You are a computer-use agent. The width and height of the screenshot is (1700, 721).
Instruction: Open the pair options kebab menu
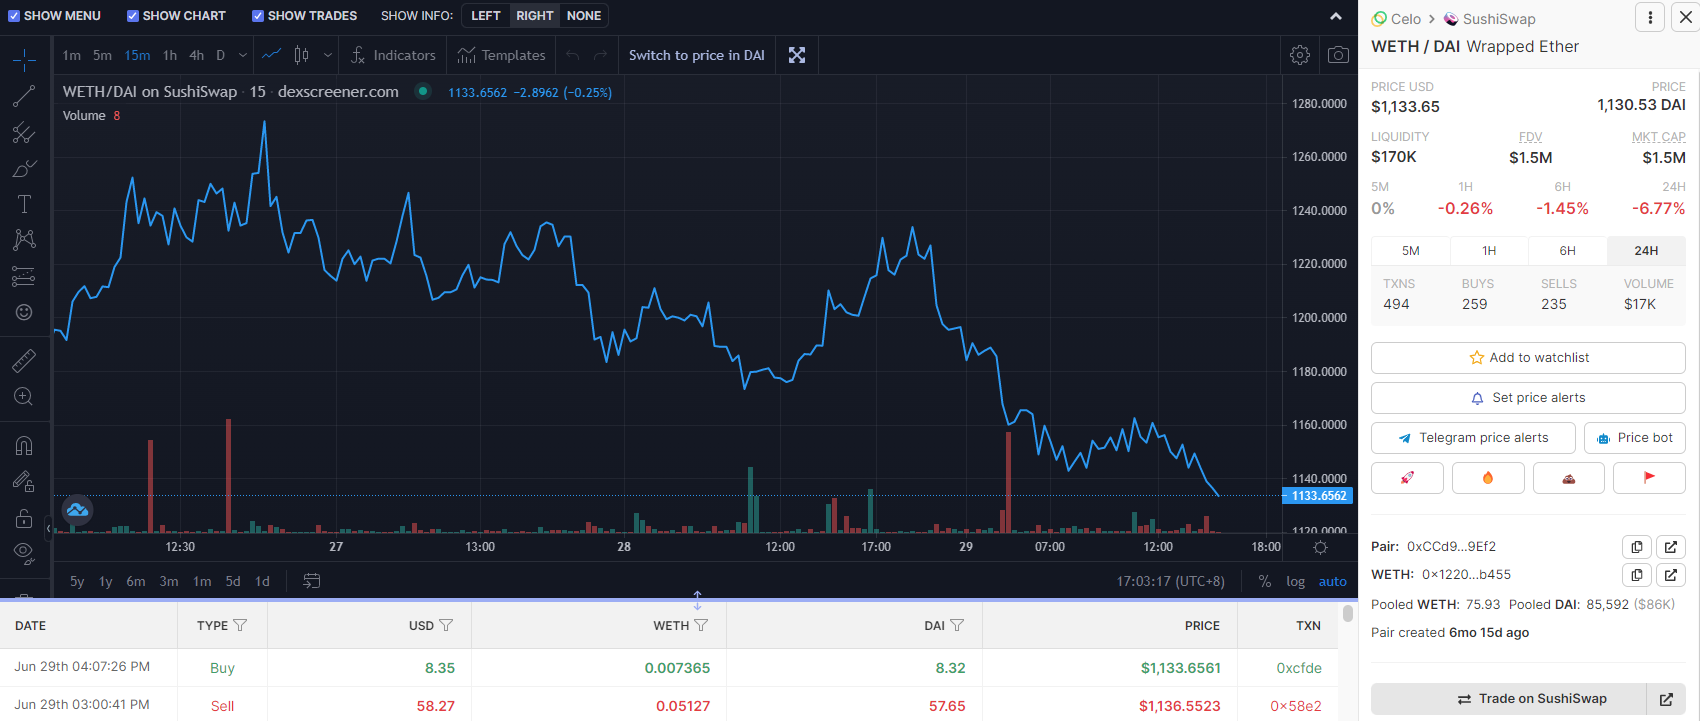point(1650,17)
